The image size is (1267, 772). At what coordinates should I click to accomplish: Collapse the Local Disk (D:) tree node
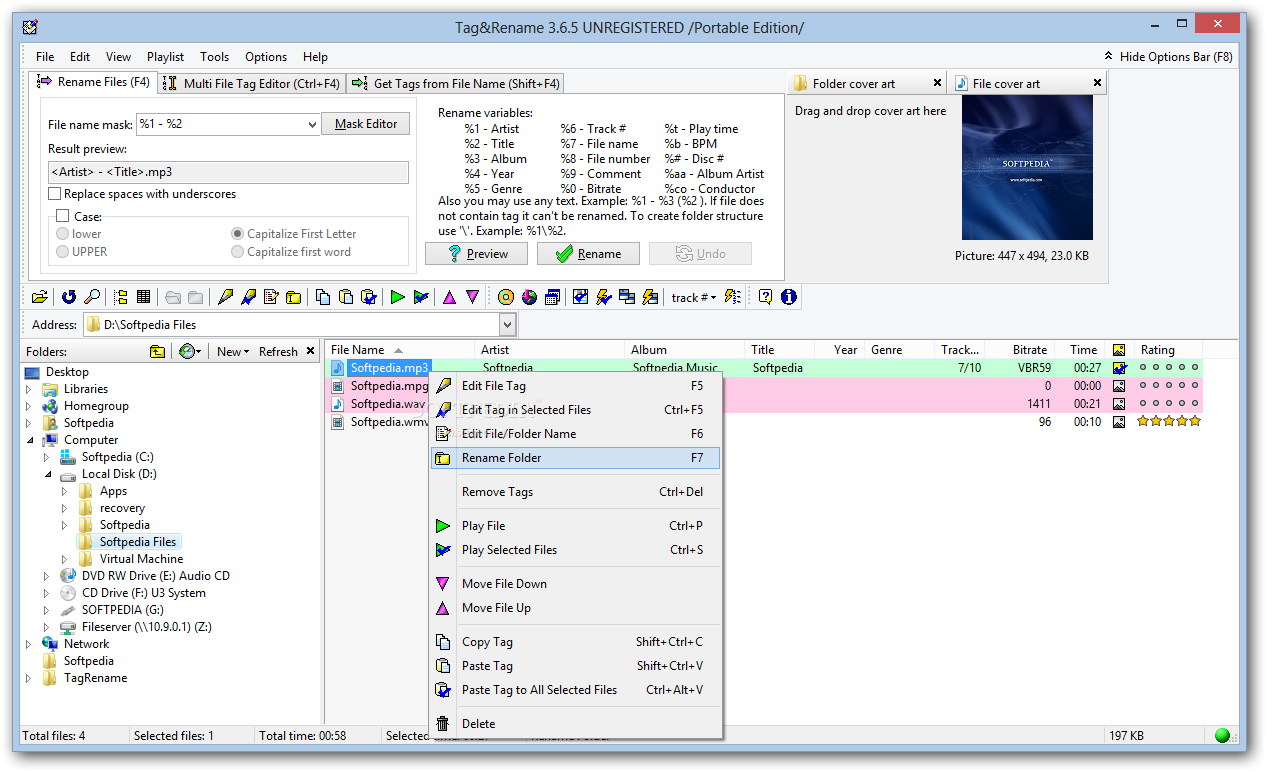[47, 474]
